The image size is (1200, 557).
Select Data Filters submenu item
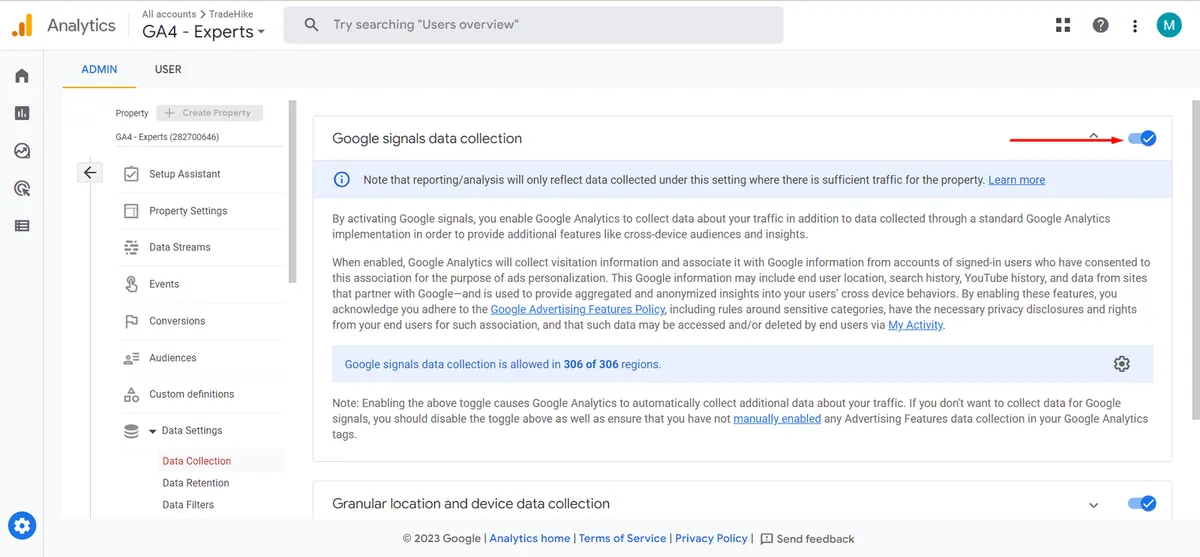[188, 505]
